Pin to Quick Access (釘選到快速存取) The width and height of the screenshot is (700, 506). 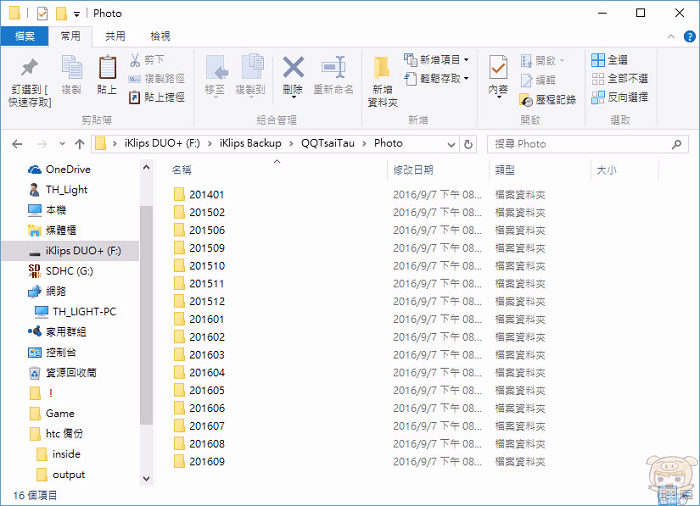tap(29, 82)
